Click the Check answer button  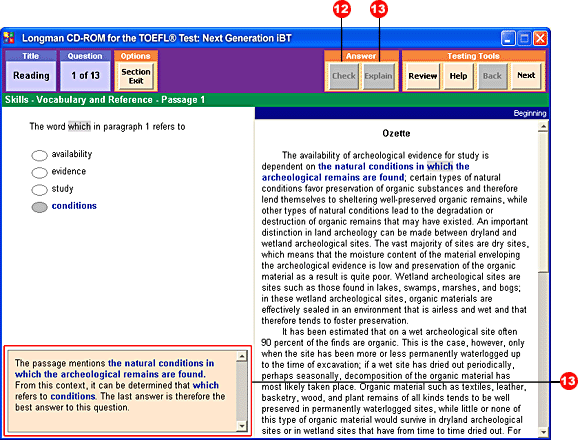click(344, 76)
